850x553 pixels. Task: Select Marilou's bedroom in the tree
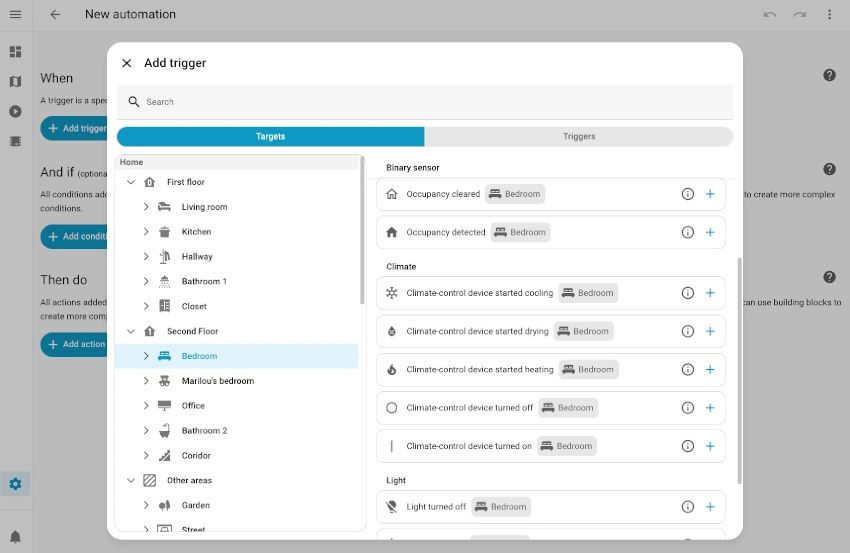click(217, 381)
